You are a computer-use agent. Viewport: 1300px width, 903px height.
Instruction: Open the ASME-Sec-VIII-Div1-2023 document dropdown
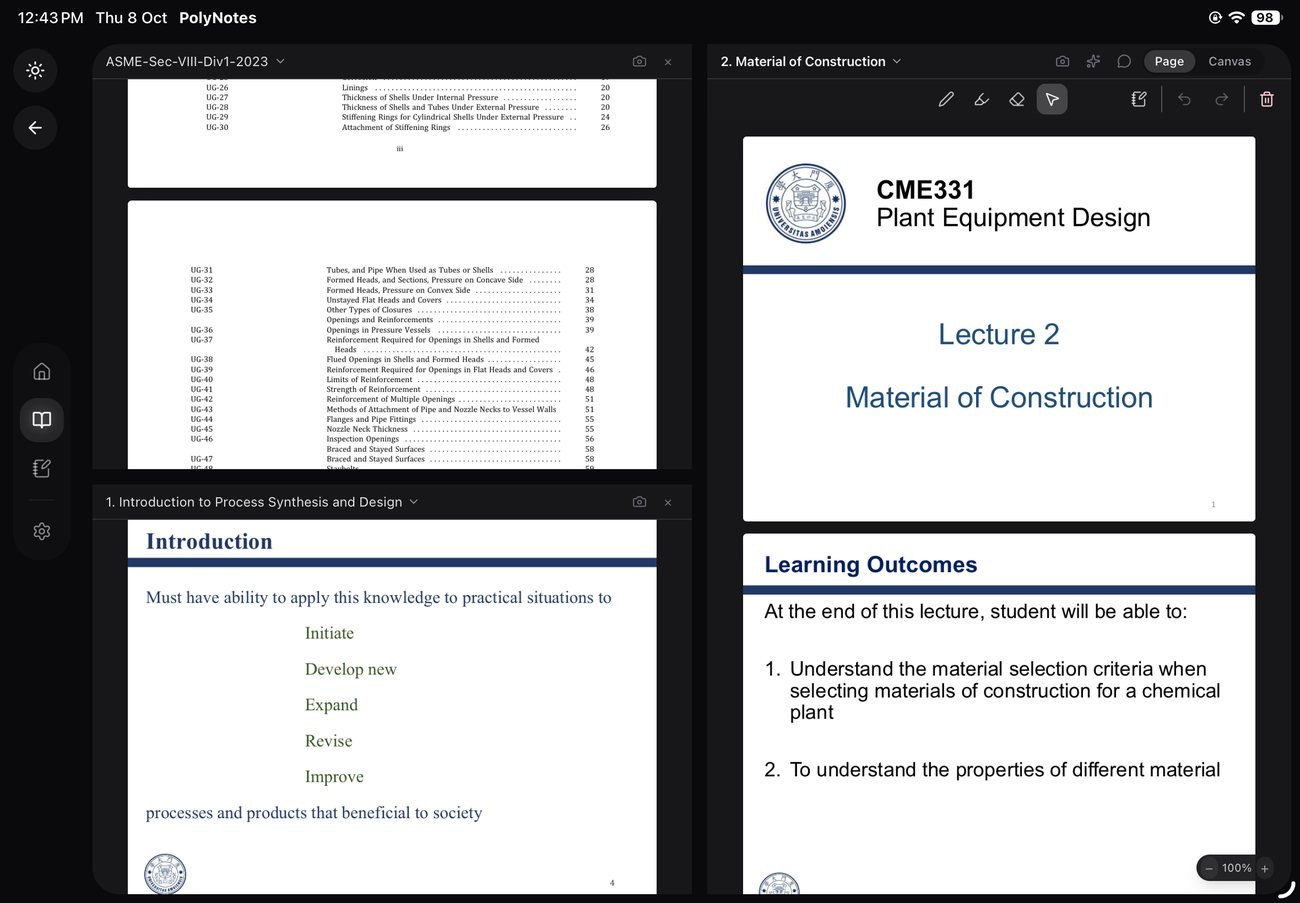click(196, 61)
